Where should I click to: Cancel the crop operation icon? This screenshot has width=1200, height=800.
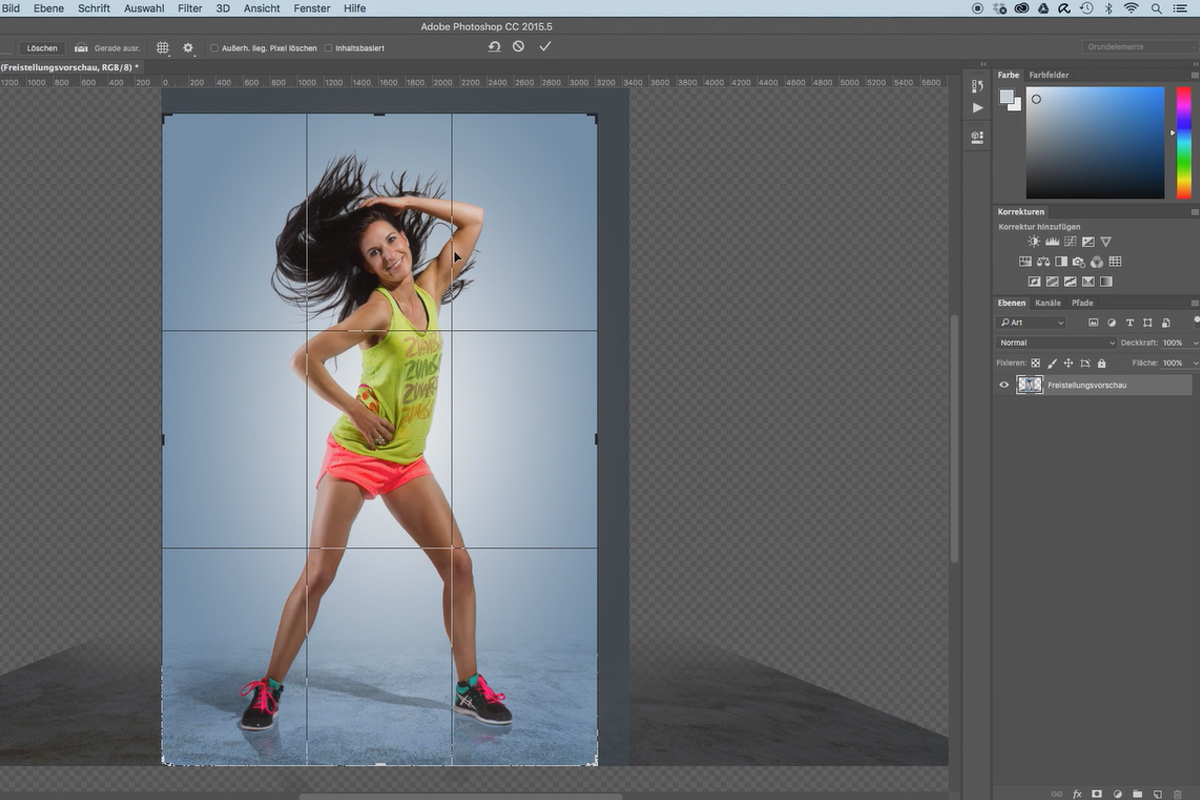(x=518, y=47)
